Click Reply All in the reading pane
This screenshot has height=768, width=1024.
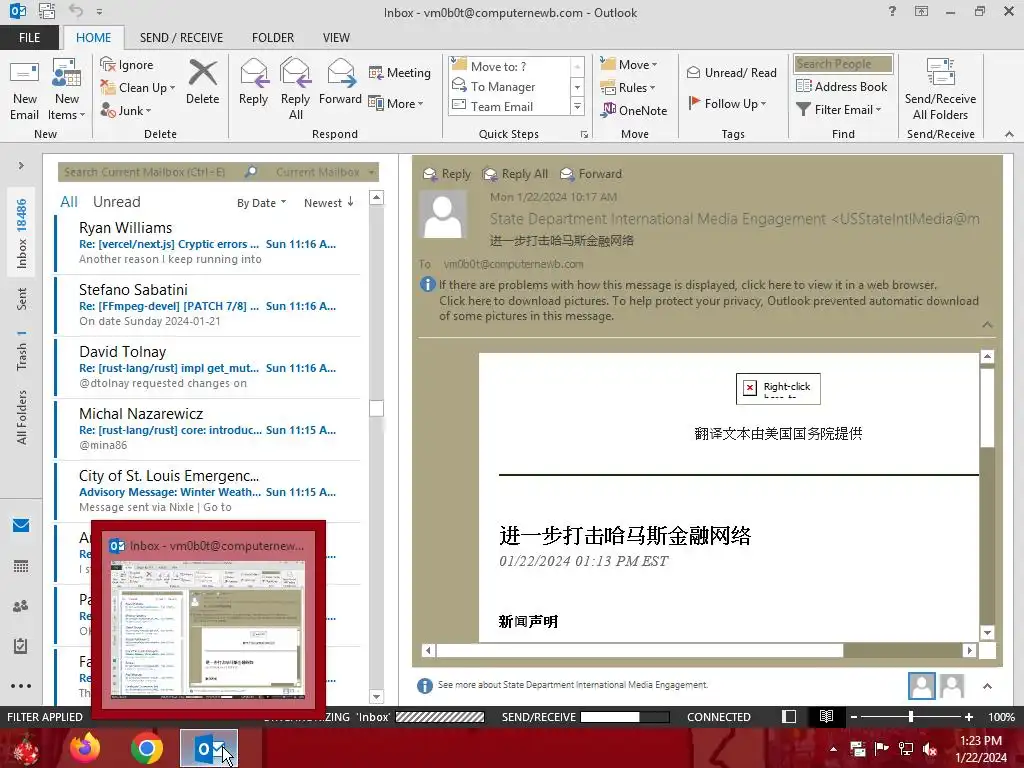515,174
